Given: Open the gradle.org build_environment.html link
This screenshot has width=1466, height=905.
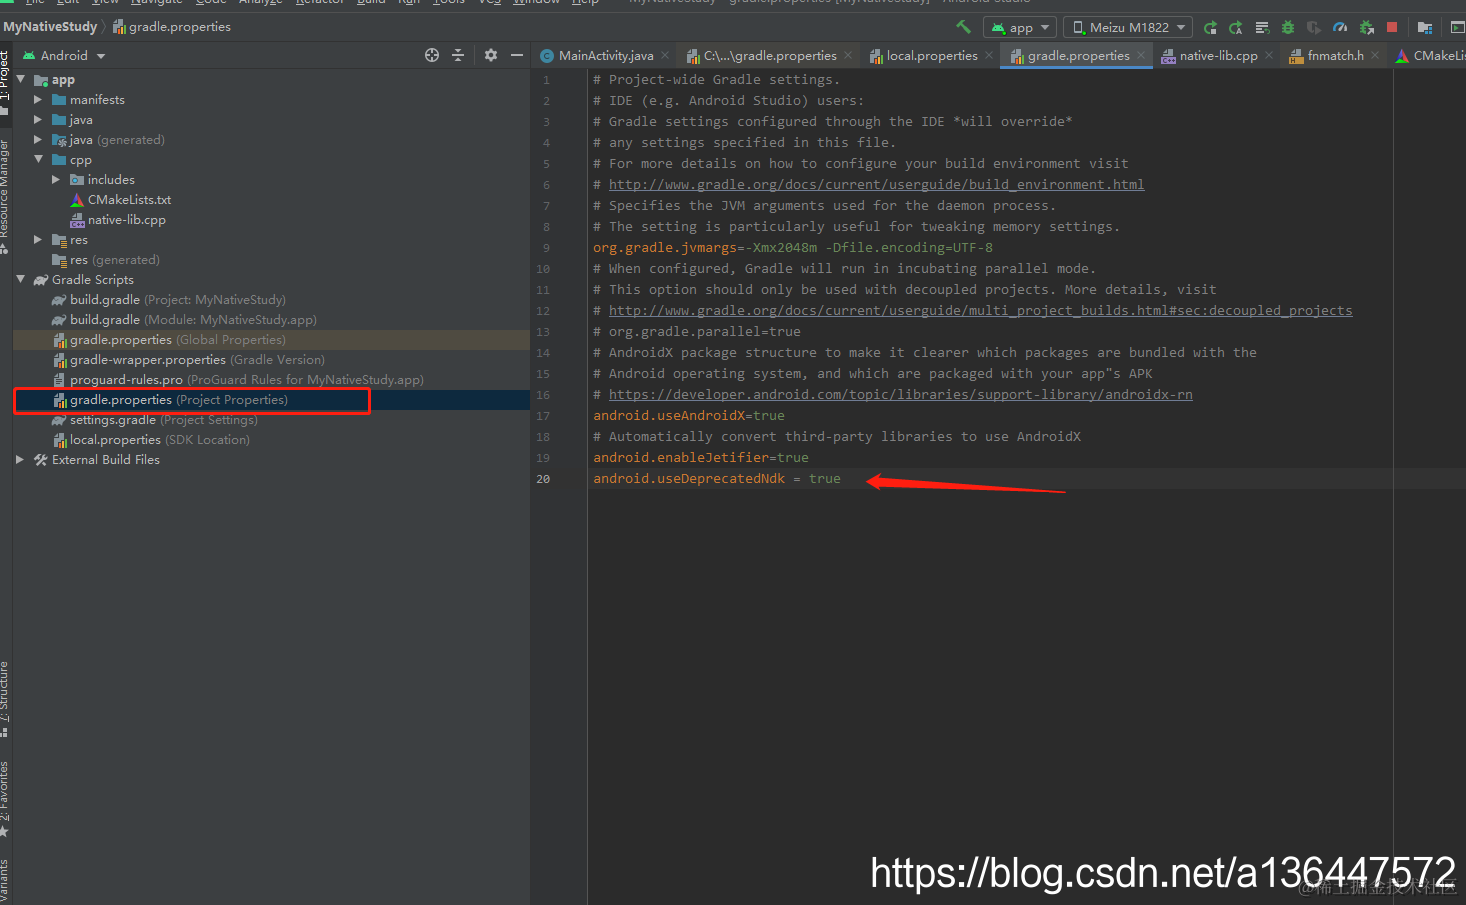Looking at the screenshot, I should click(x=876, y=185).
